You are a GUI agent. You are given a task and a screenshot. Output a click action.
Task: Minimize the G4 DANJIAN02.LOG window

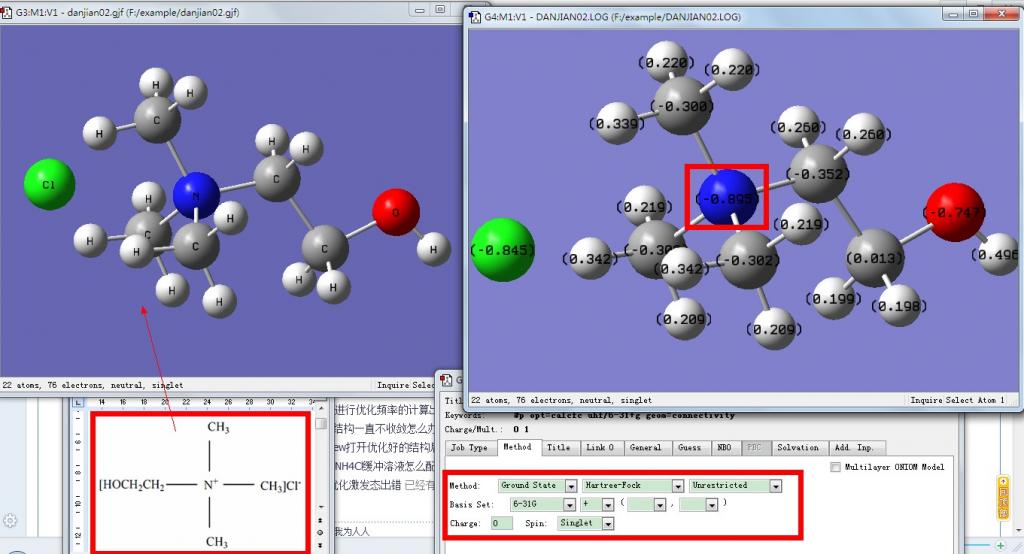(954, 14)
